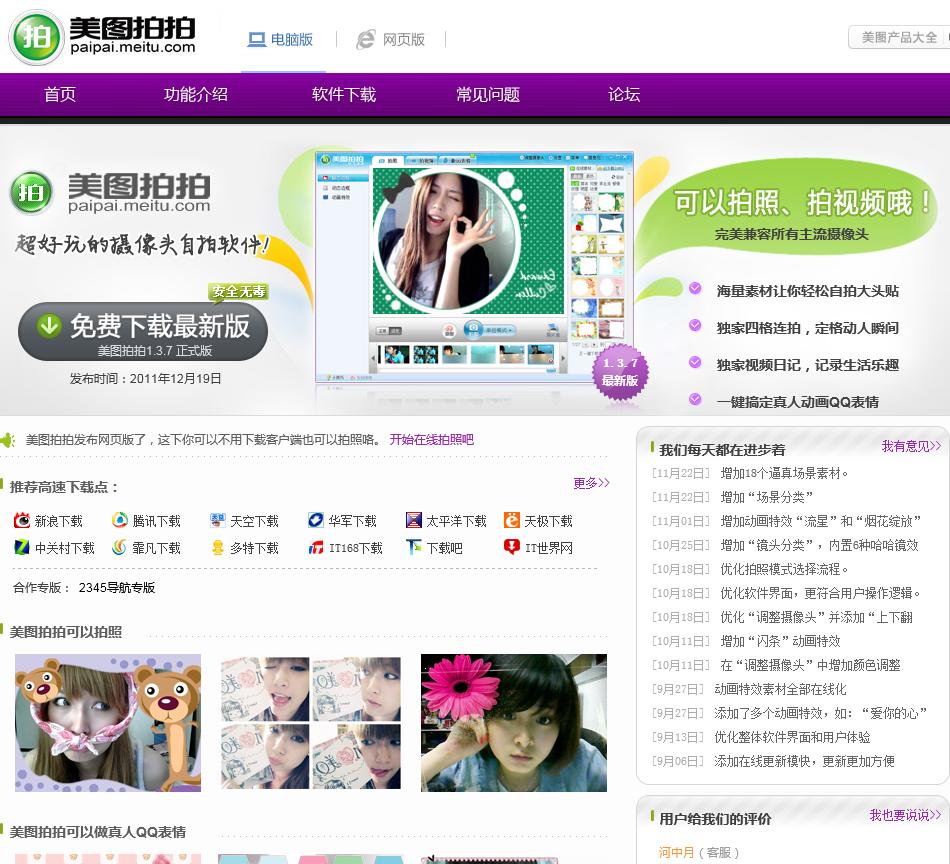Open changelog entry 增加18个逼真场景素材
Viewport: 950px width, 864px height.
(x=784, y=473)
